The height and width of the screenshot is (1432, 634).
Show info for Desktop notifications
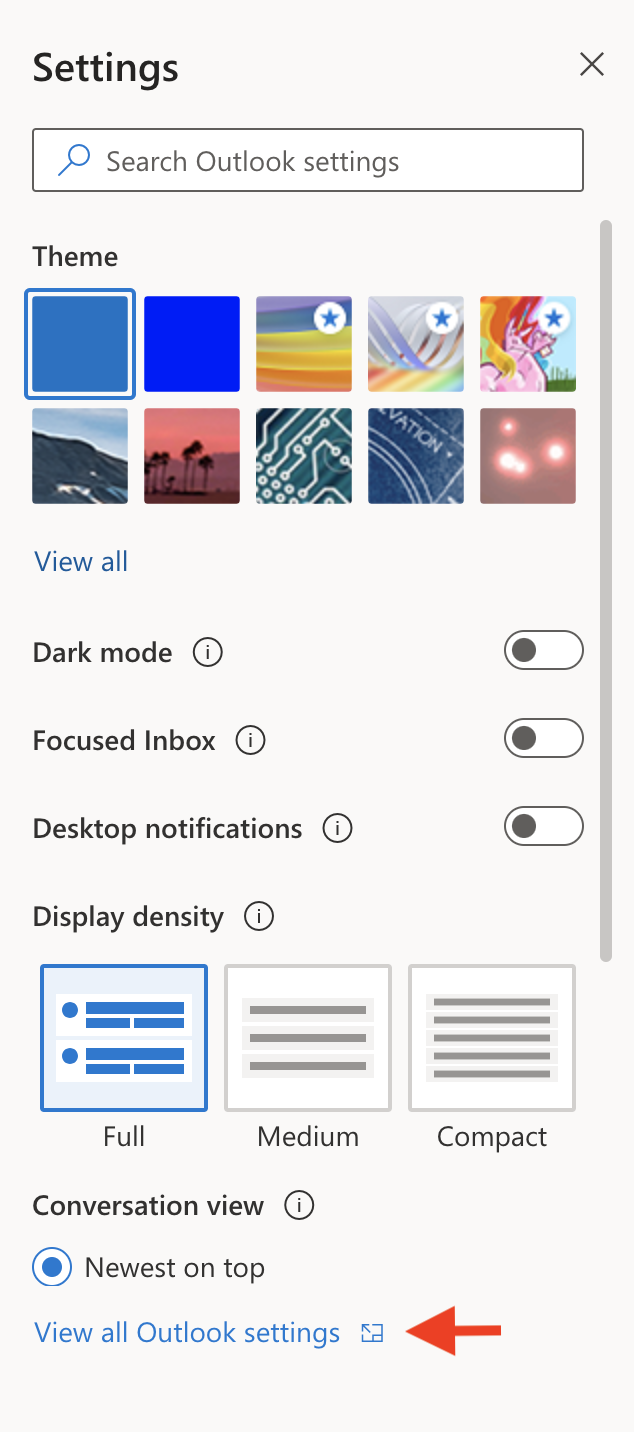[337, 829]
